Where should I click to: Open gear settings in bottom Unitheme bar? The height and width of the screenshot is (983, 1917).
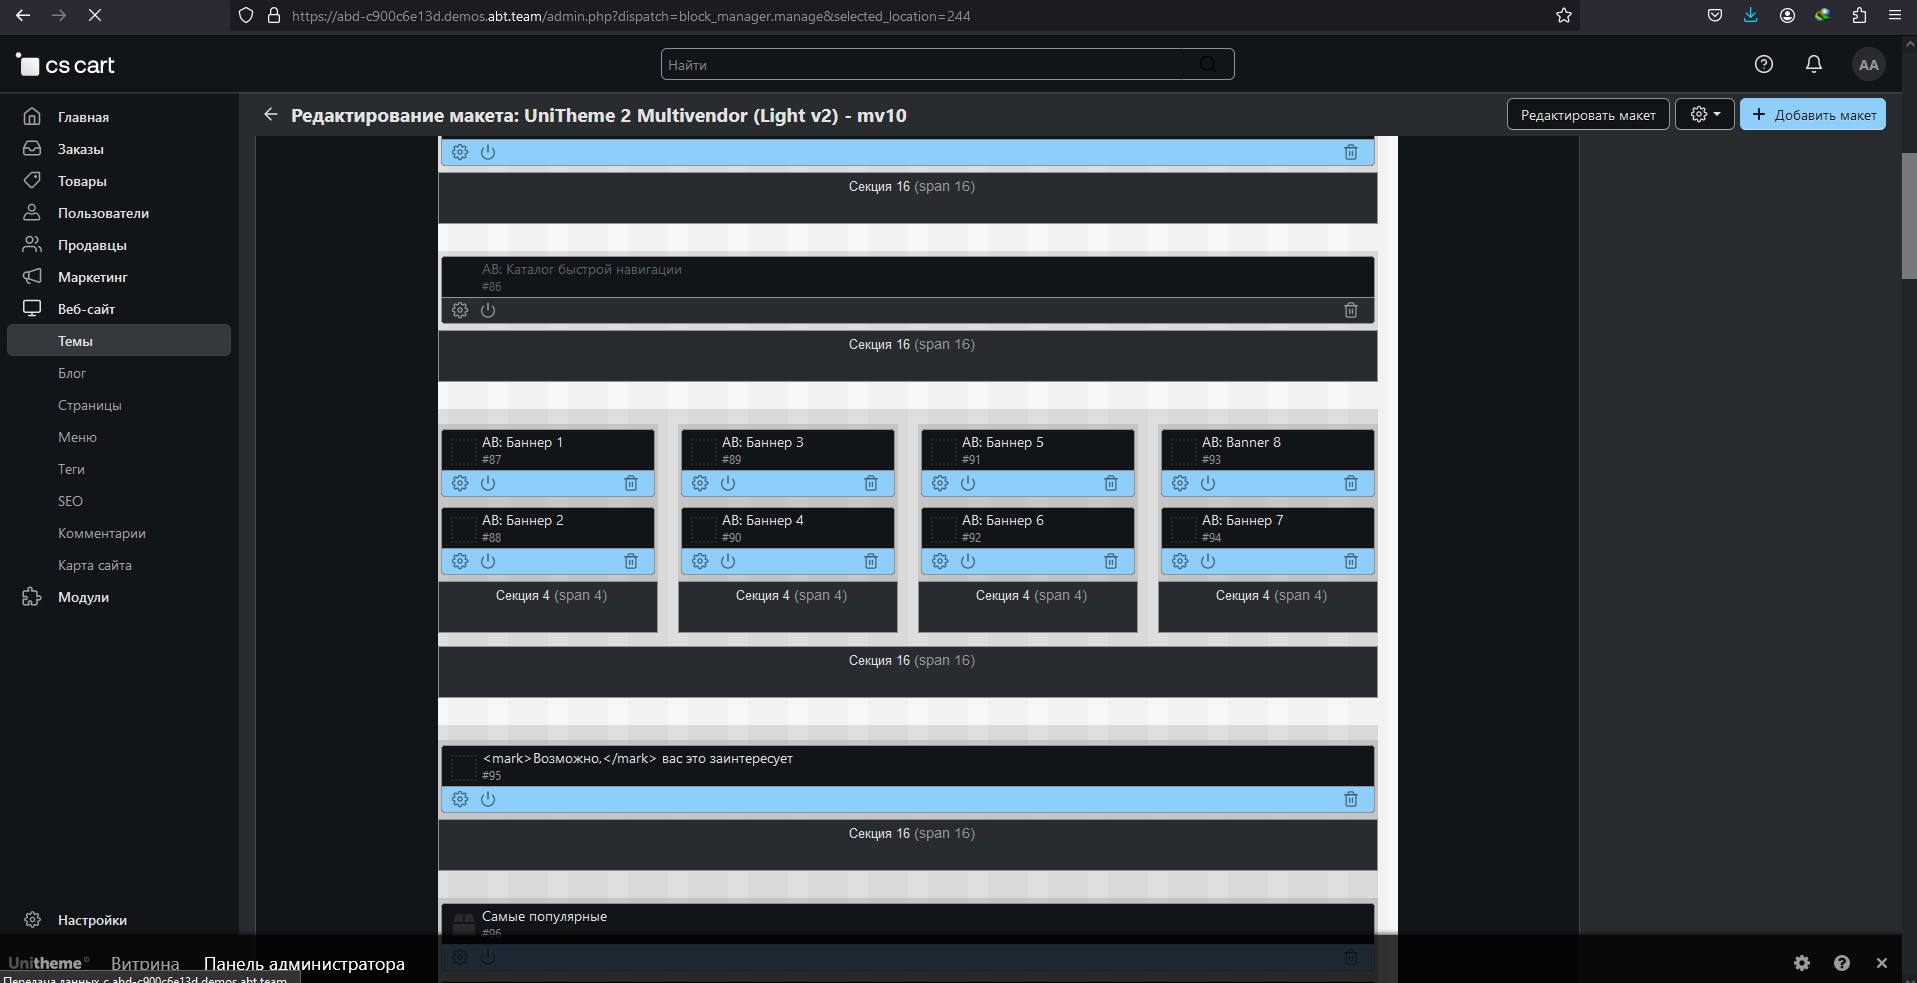click(x=1802, y=963)
